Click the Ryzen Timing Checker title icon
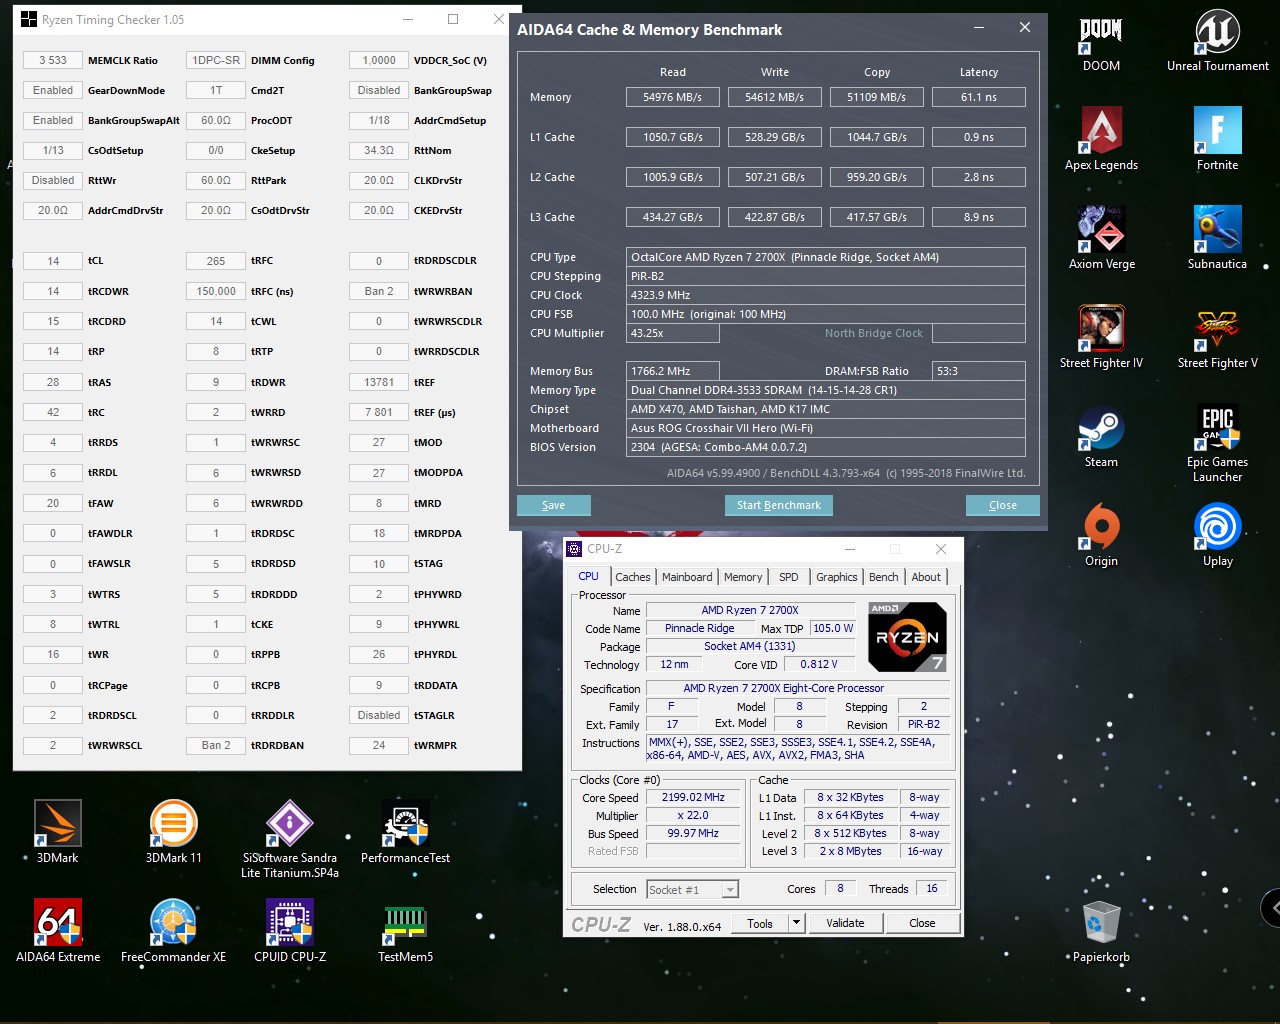Image resolution: width=1280 pixels, height=1024 pixels. pyautogui.click(x=28, y=19)
